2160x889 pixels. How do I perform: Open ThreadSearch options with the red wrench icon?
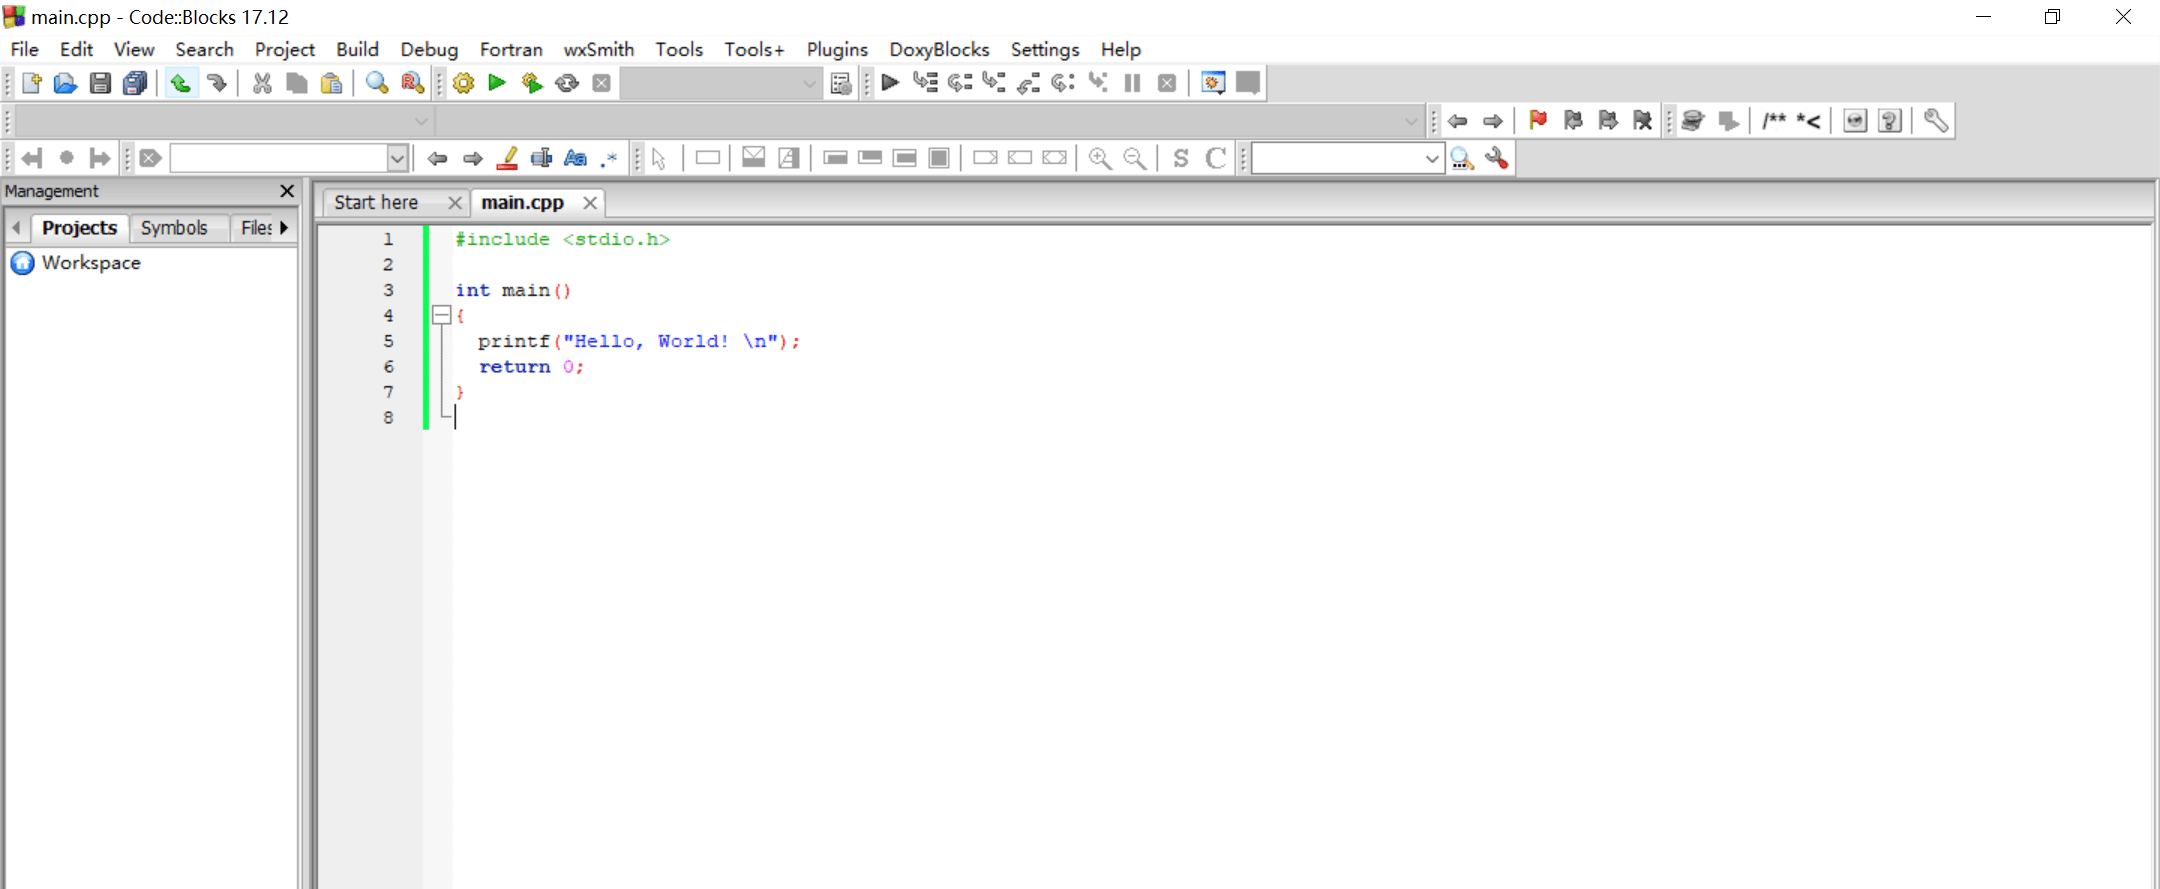point(1497,158)
